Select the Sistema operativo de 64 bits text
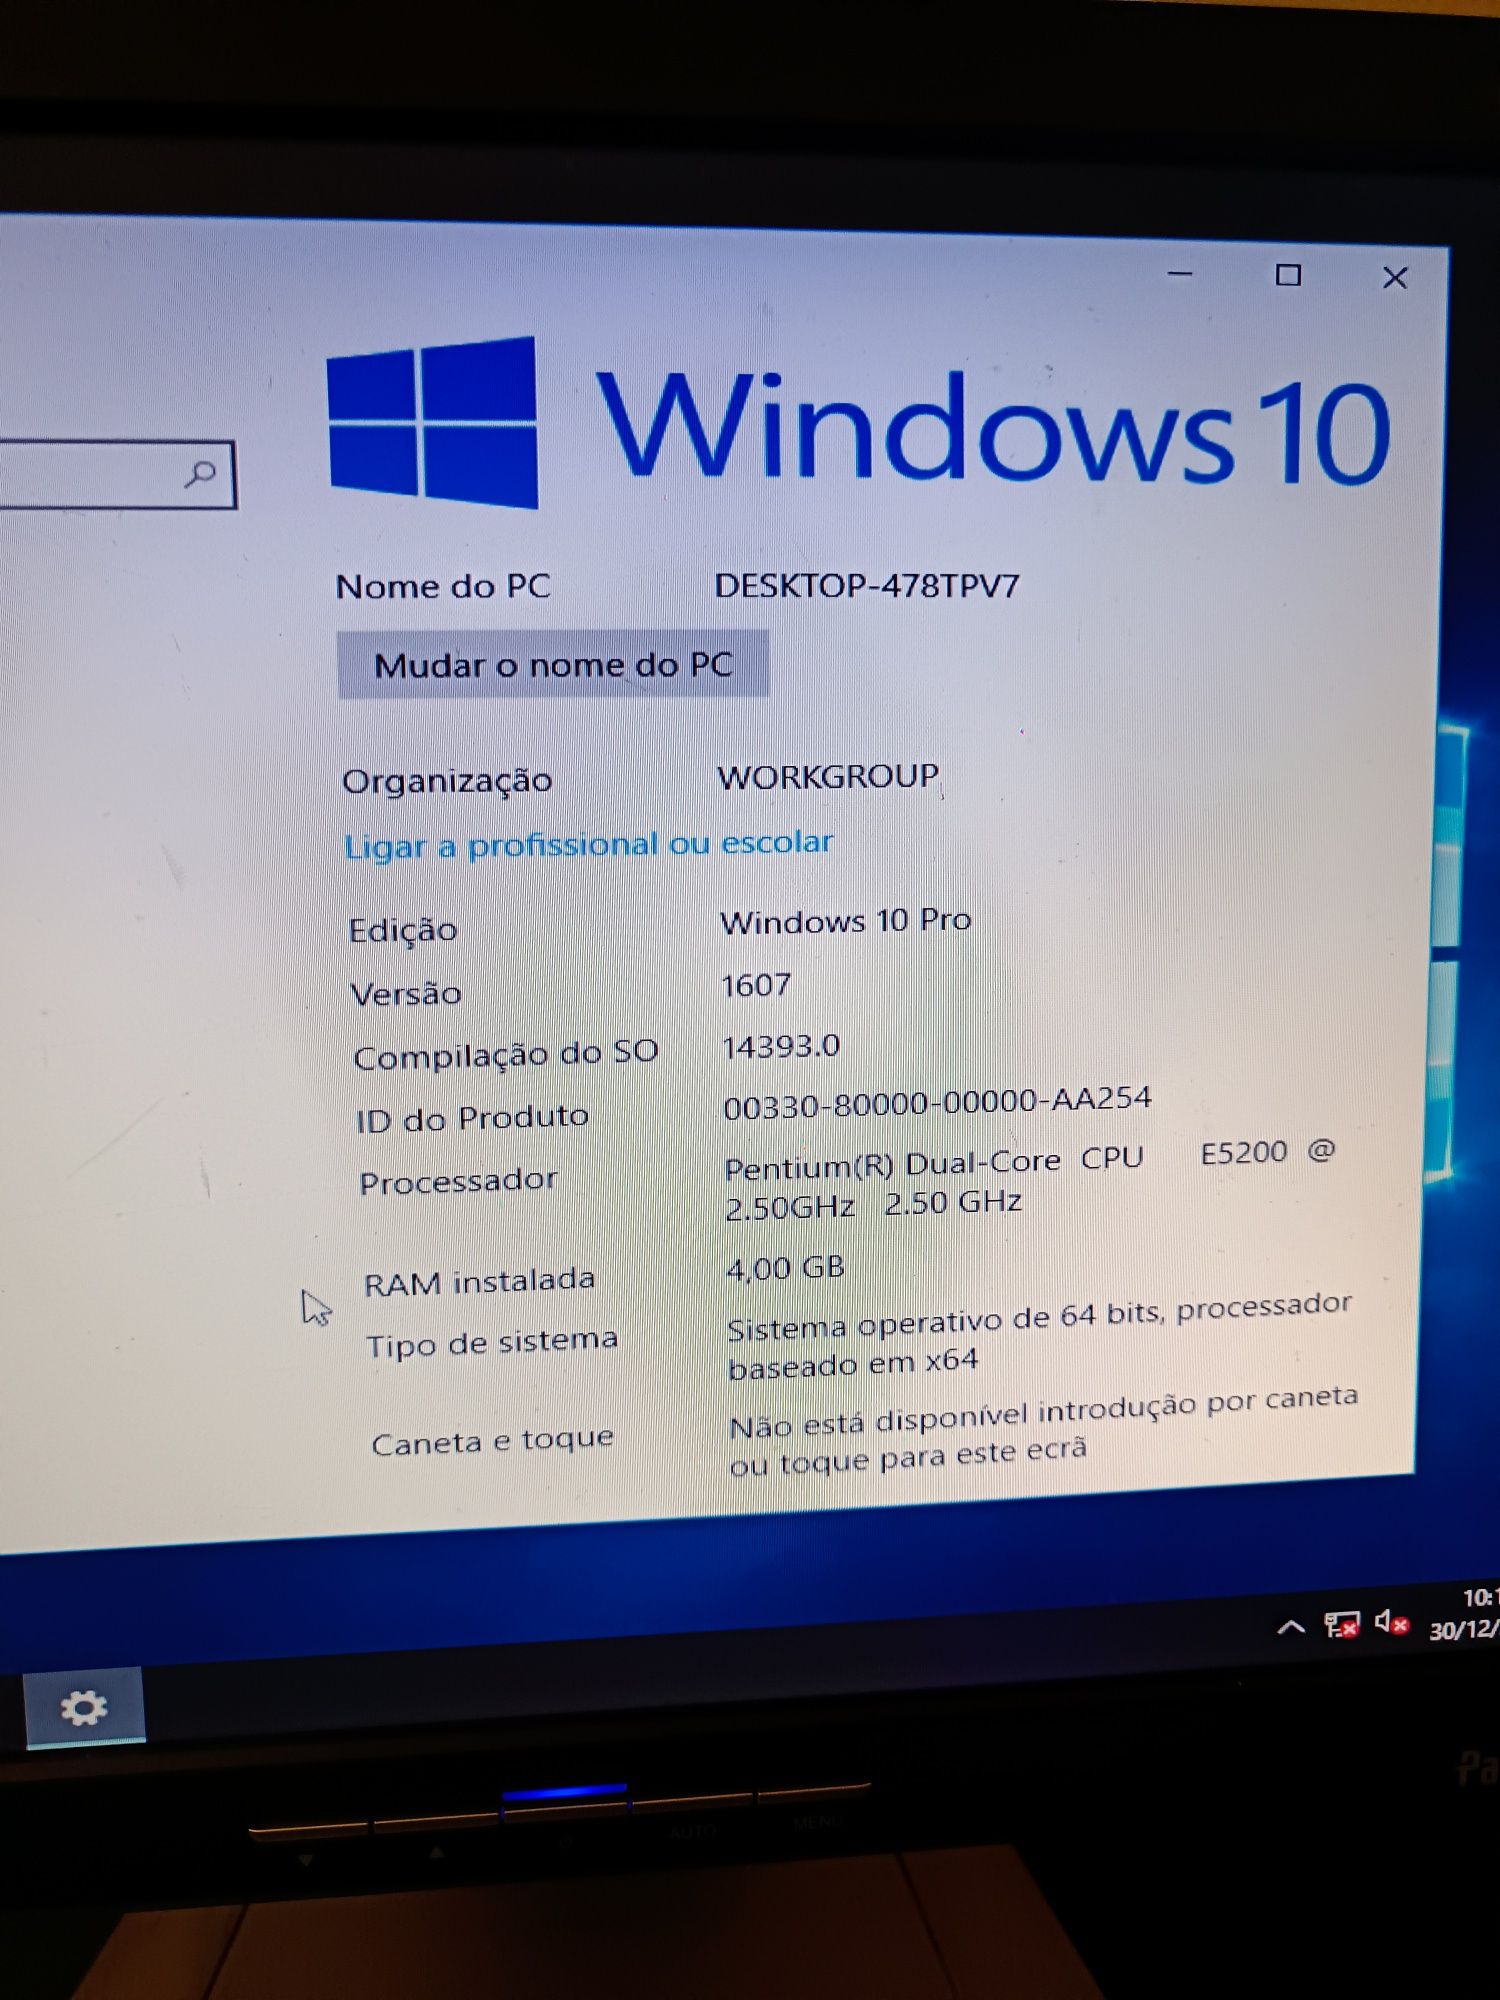This screenshot has height=2000, width=1500. (x=1039, y=1338)
